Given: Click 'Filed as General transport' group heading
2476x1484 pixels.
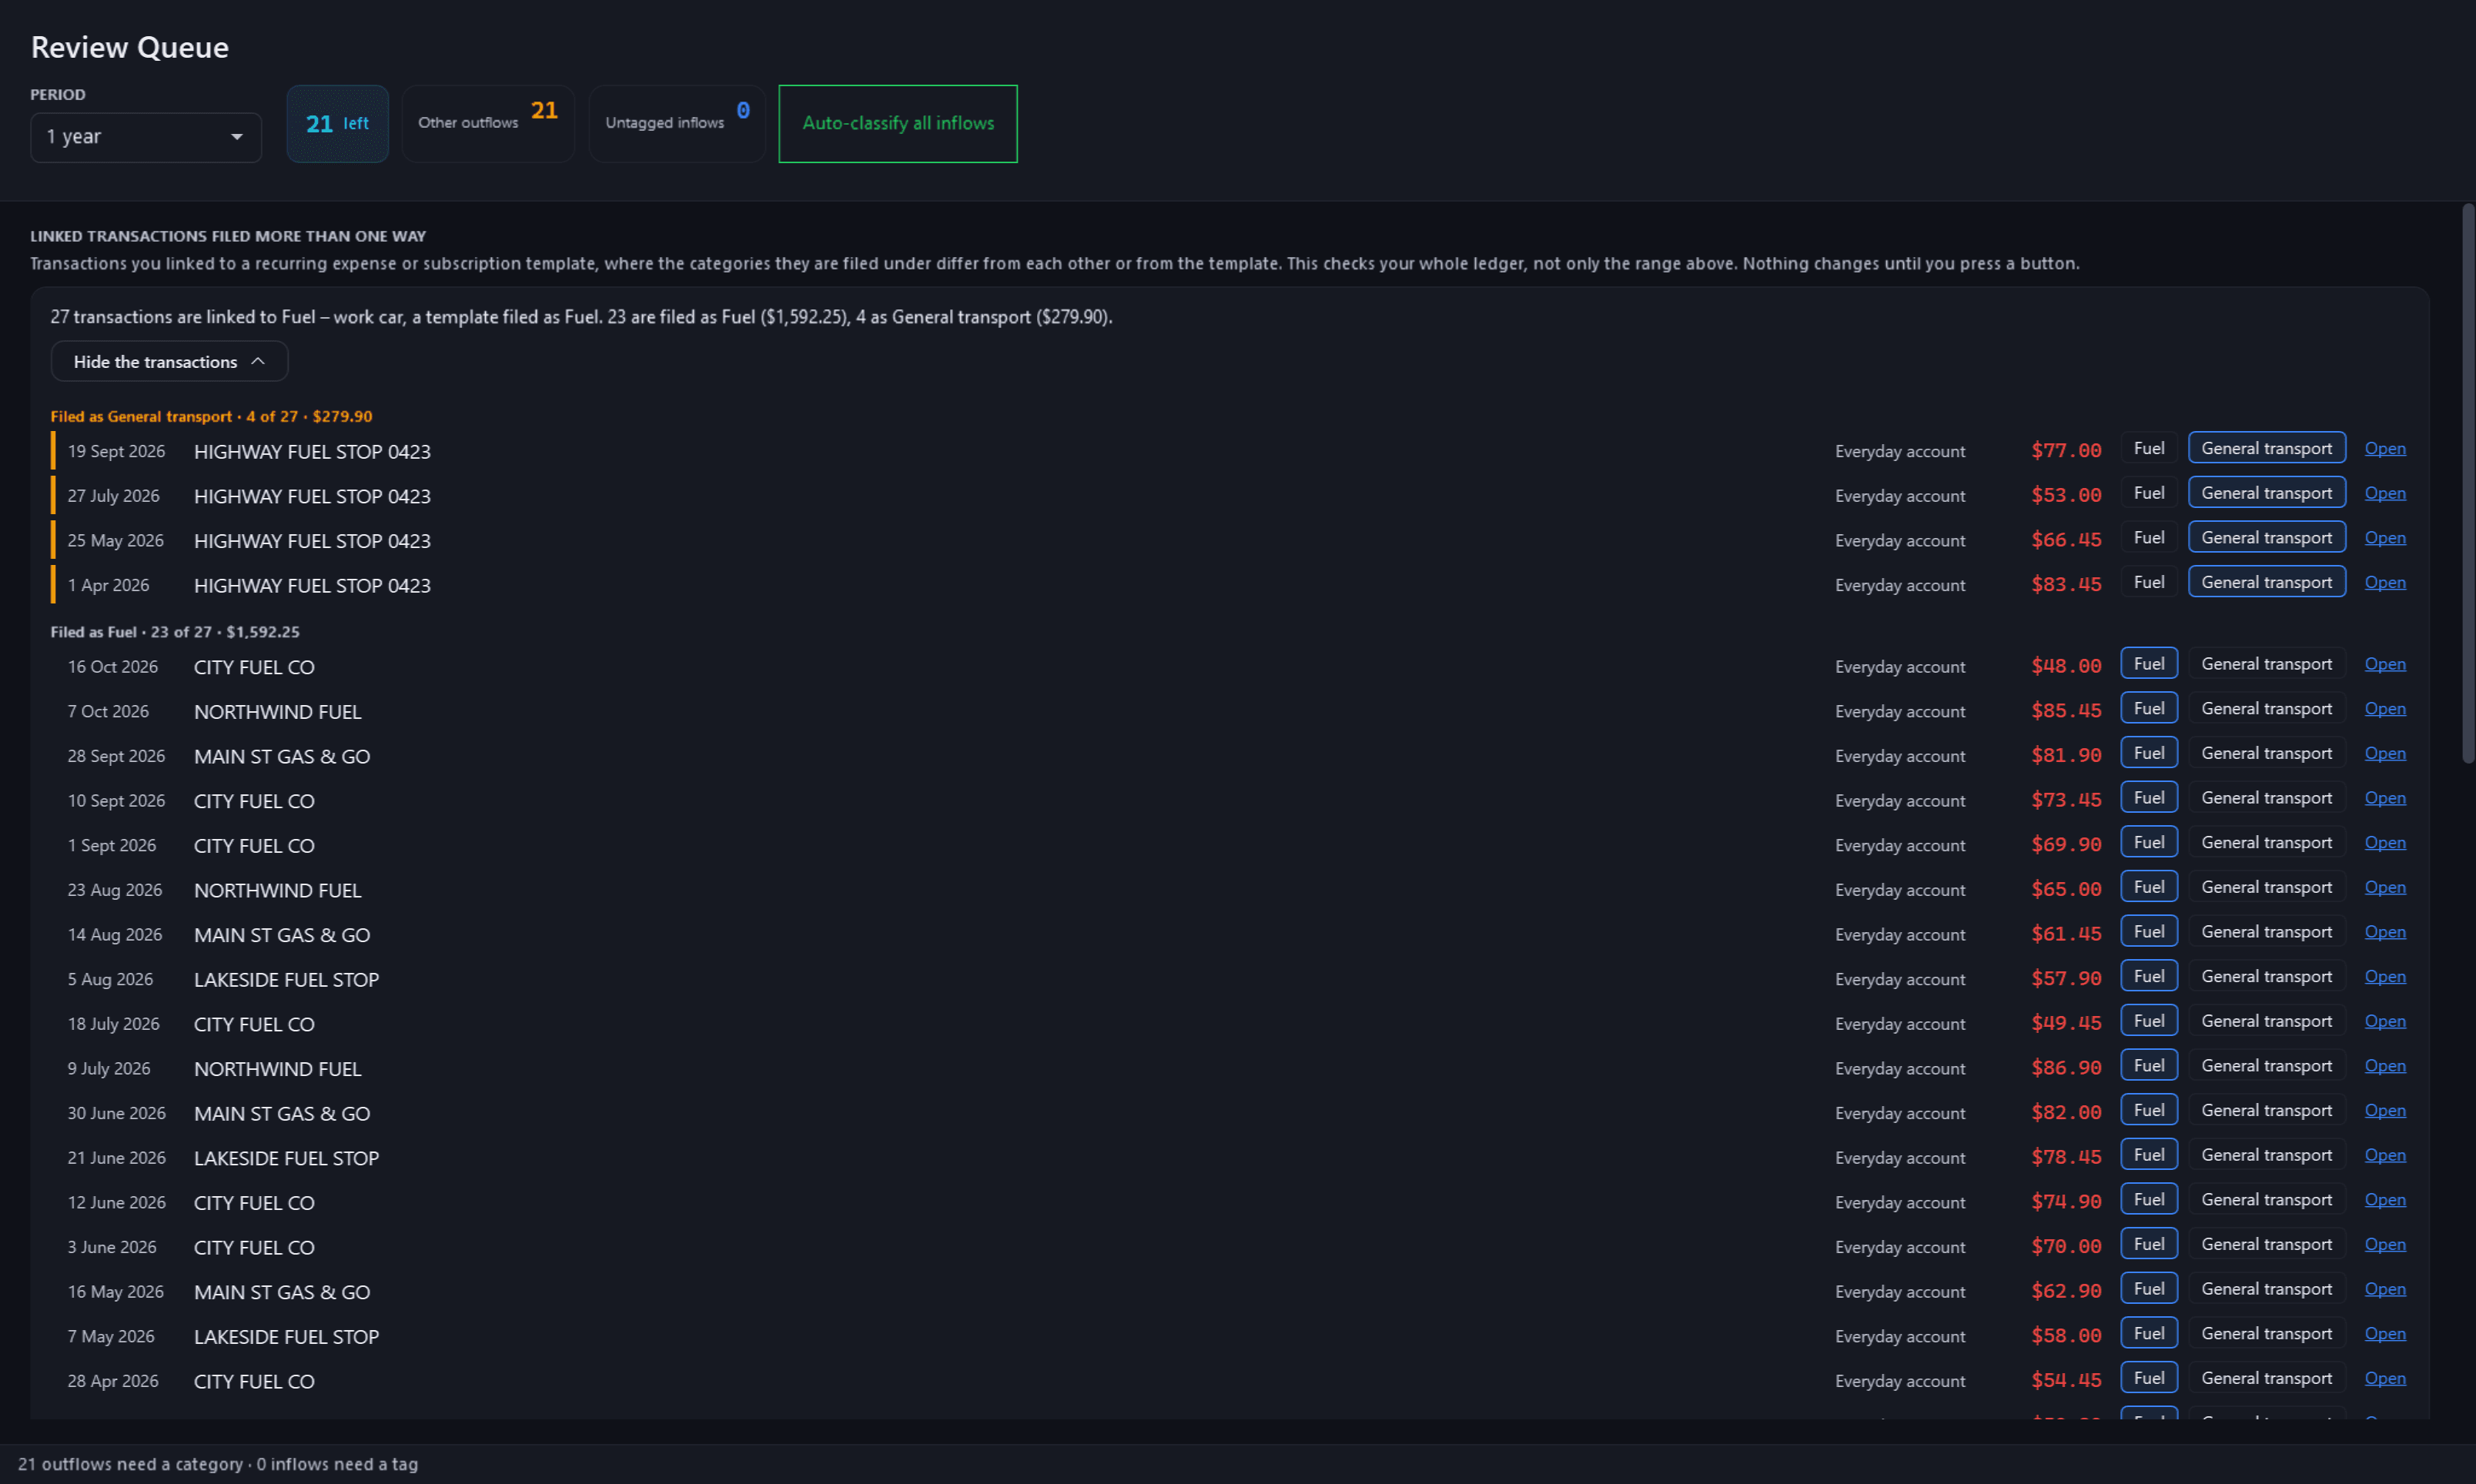Looking at the screenshot, I should pos(211,417).
